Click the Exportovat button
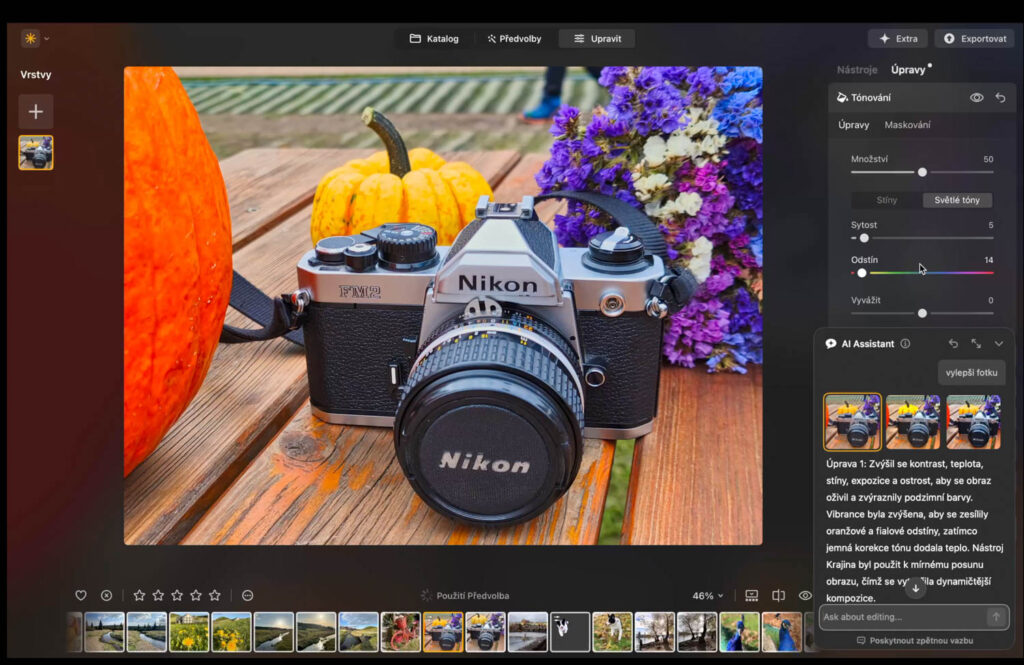 point(974,39)
